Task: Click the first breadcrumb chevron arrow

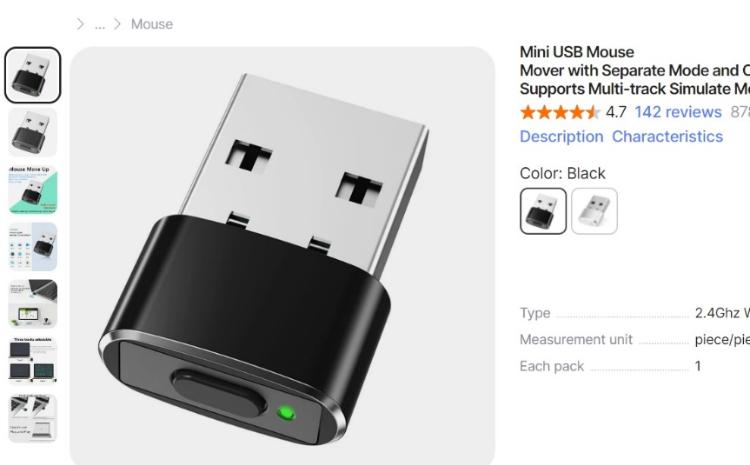Action: (80, 24)
